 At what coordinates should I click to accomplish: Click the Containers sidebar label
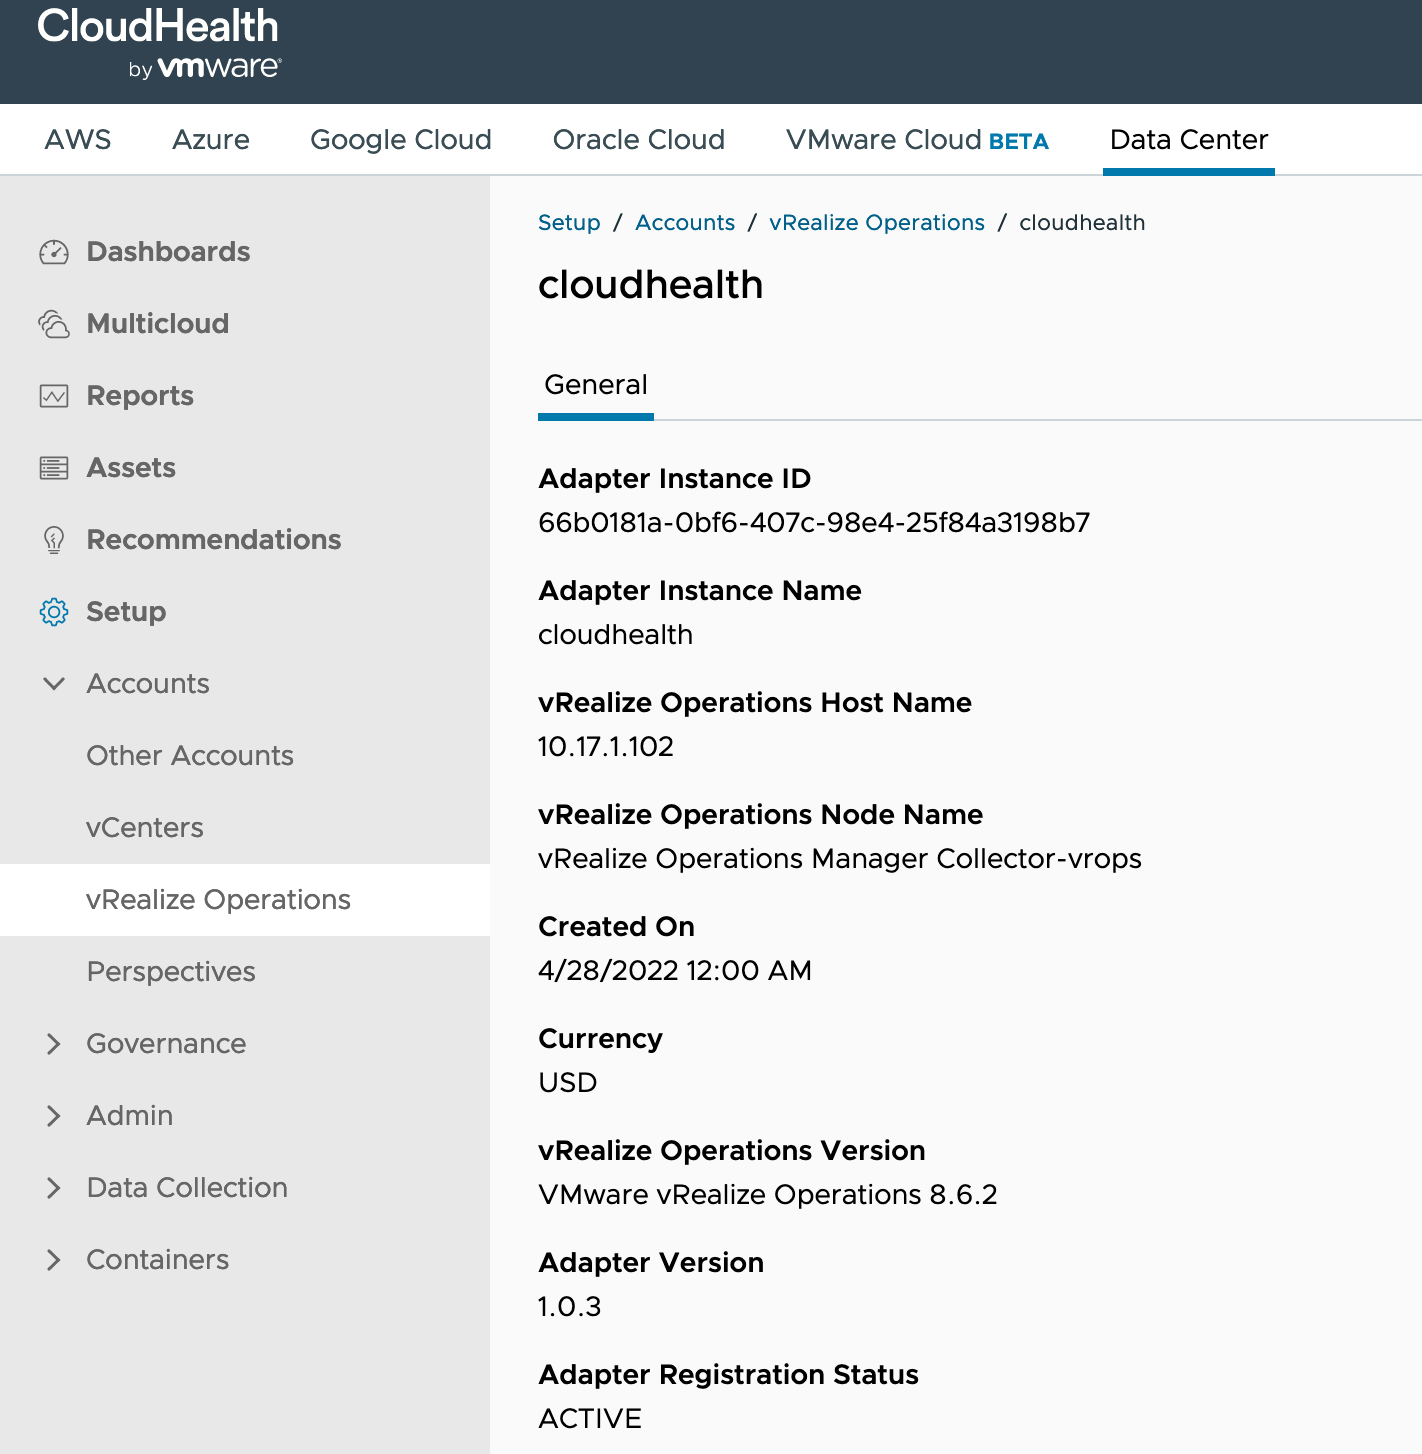pos(158,1260)
